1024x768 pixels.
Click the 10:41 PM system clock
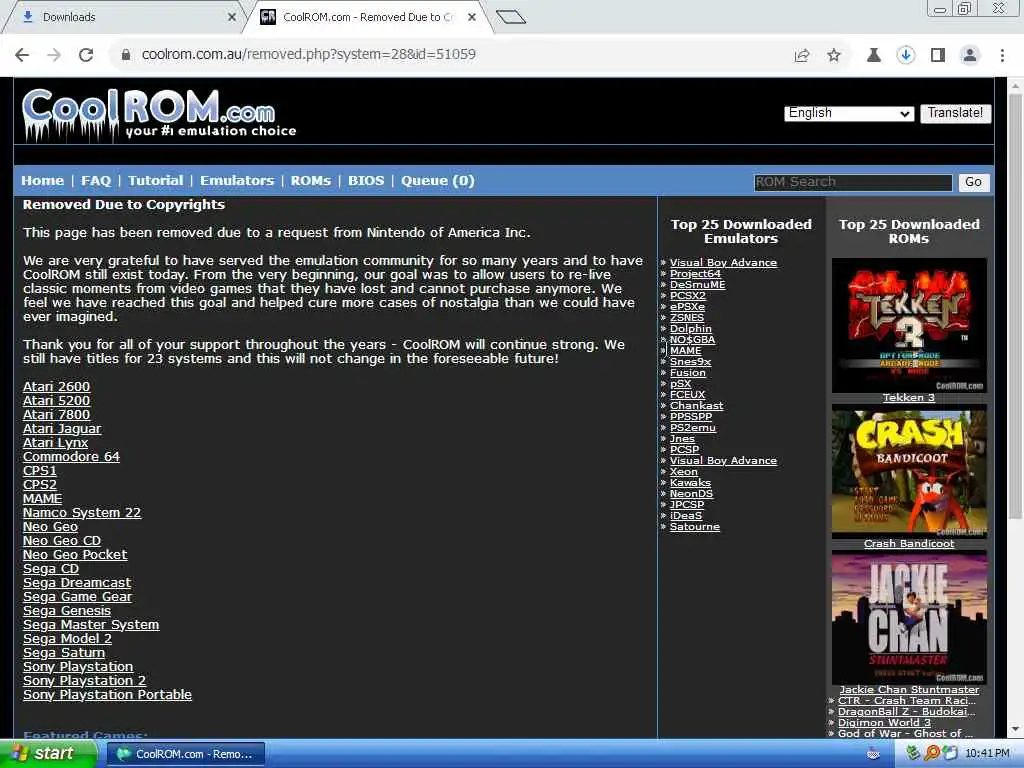(987, 754)
